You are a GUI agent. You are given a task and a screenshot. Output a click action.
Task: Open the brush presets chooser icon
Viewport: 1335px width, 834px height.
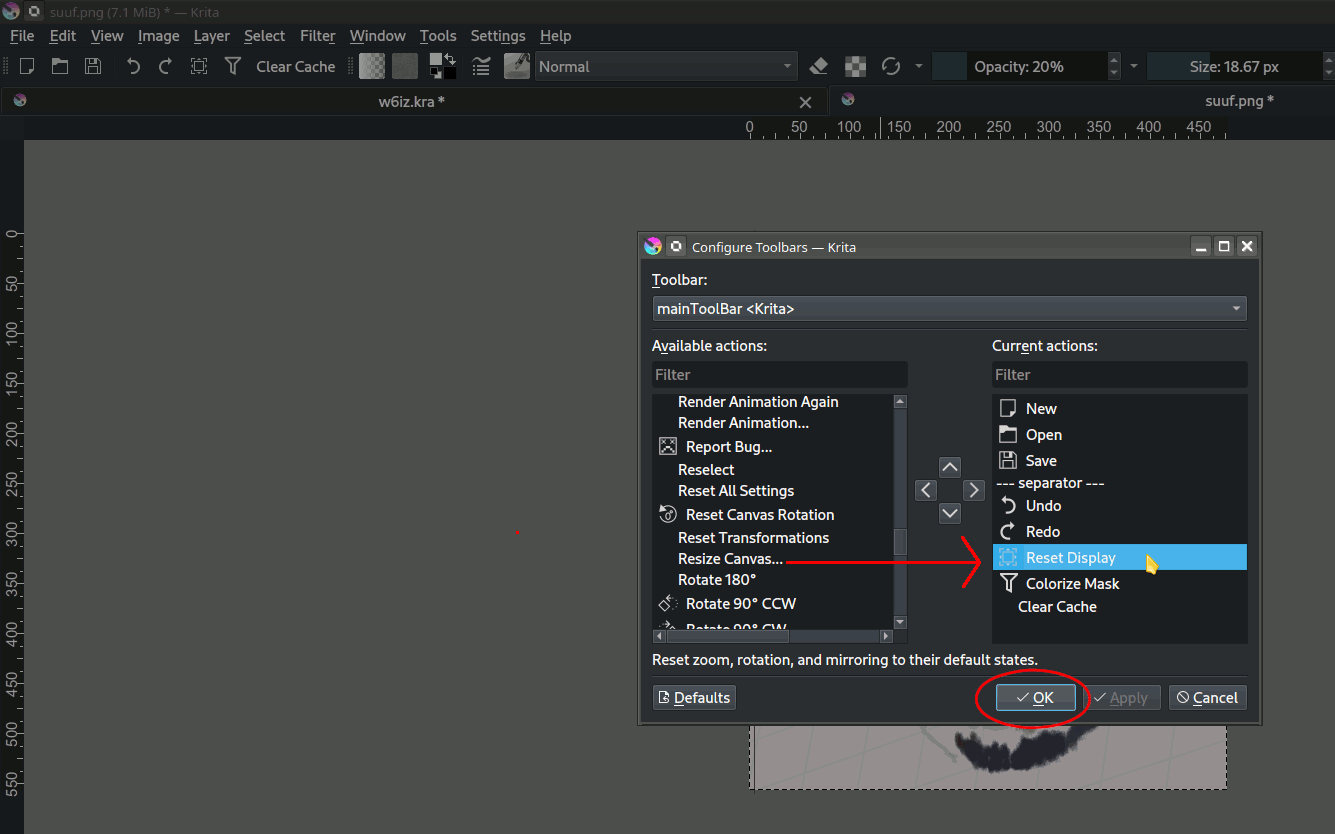[x=517, y=66]
